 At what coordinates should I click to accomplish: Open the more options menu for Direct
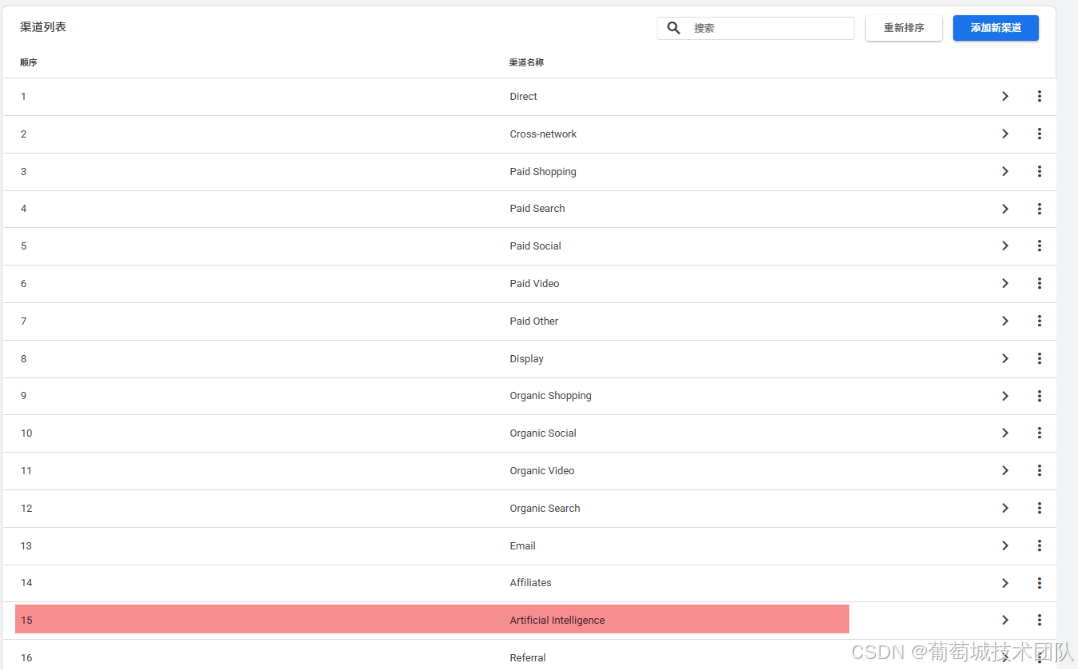point(1039,96)
